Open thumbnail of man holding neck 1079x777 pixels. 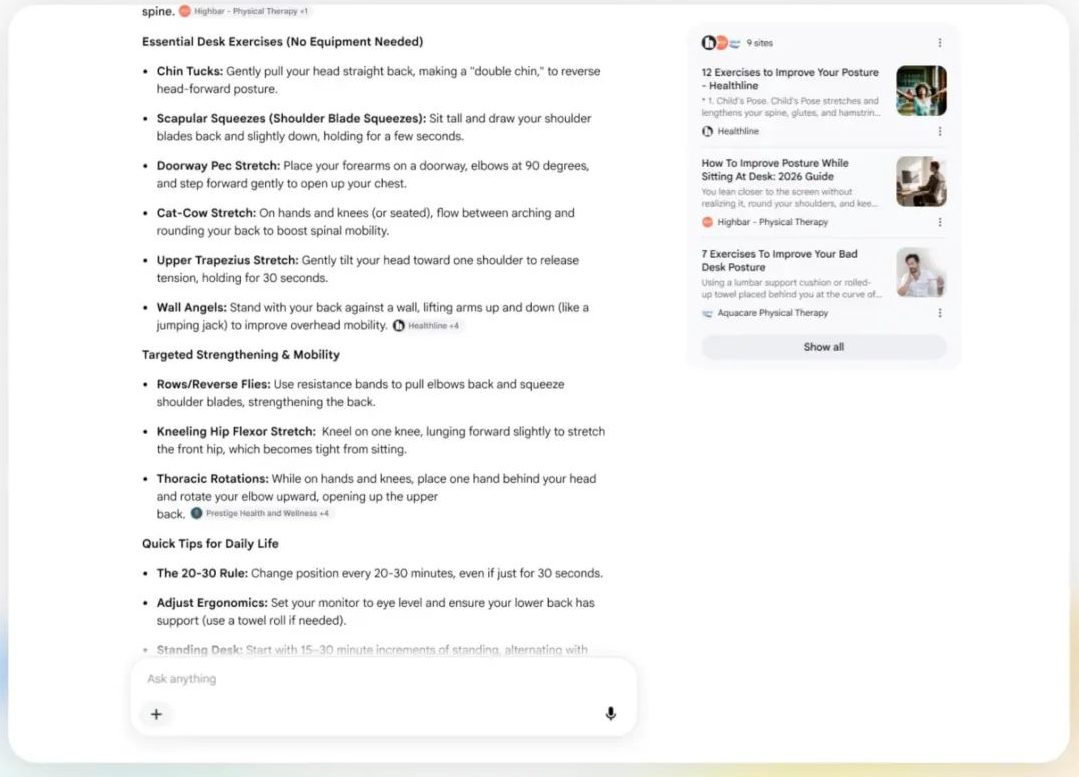coord(921,273)
